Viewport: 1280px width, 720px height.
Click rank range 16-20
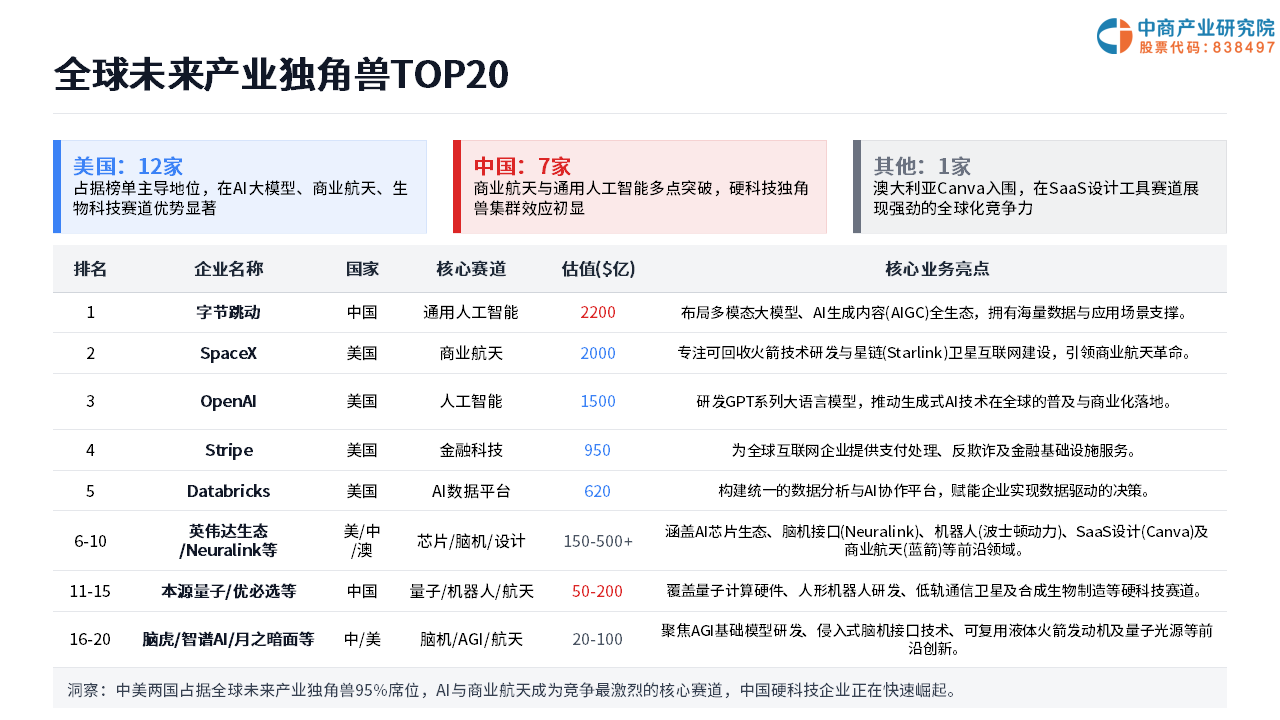pos(90,639)
